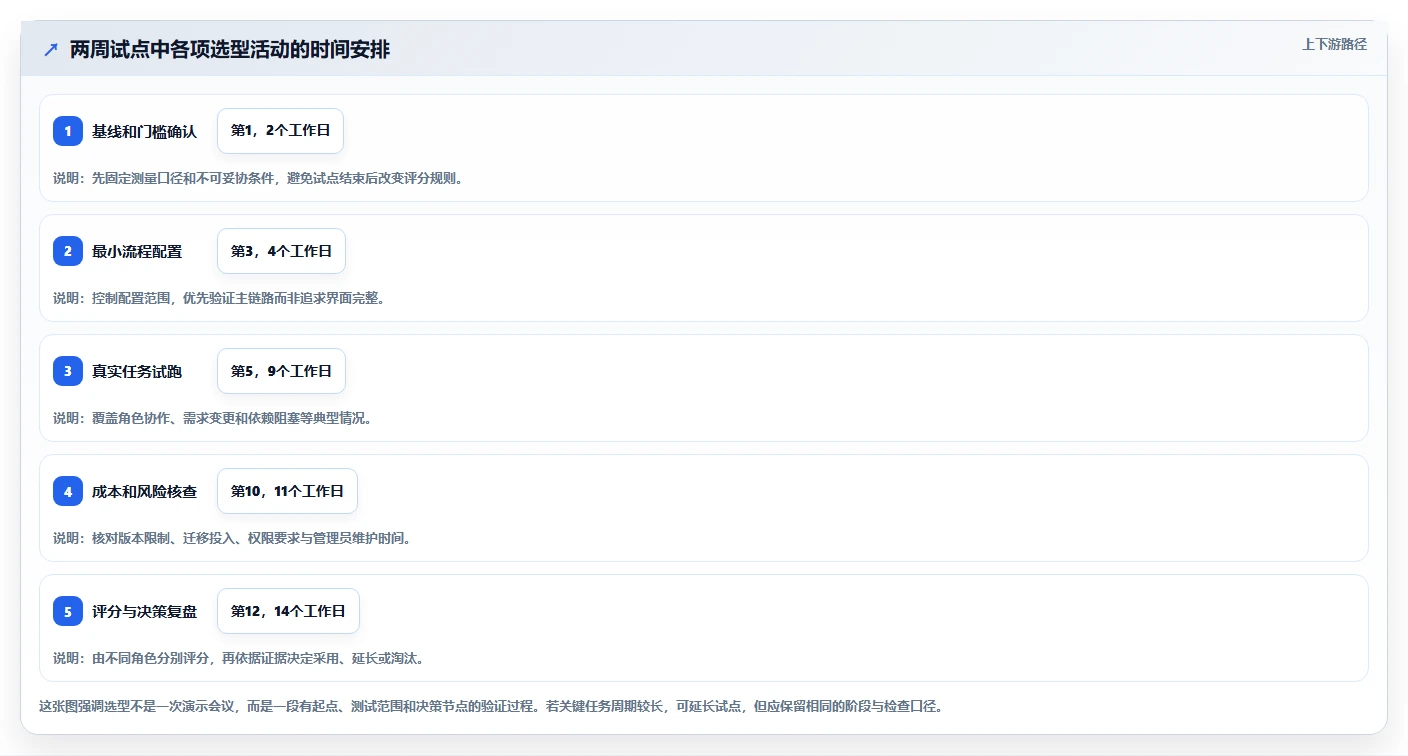
Task: Click description starting 先固定测量口径
Action: [x=258, y=178]
